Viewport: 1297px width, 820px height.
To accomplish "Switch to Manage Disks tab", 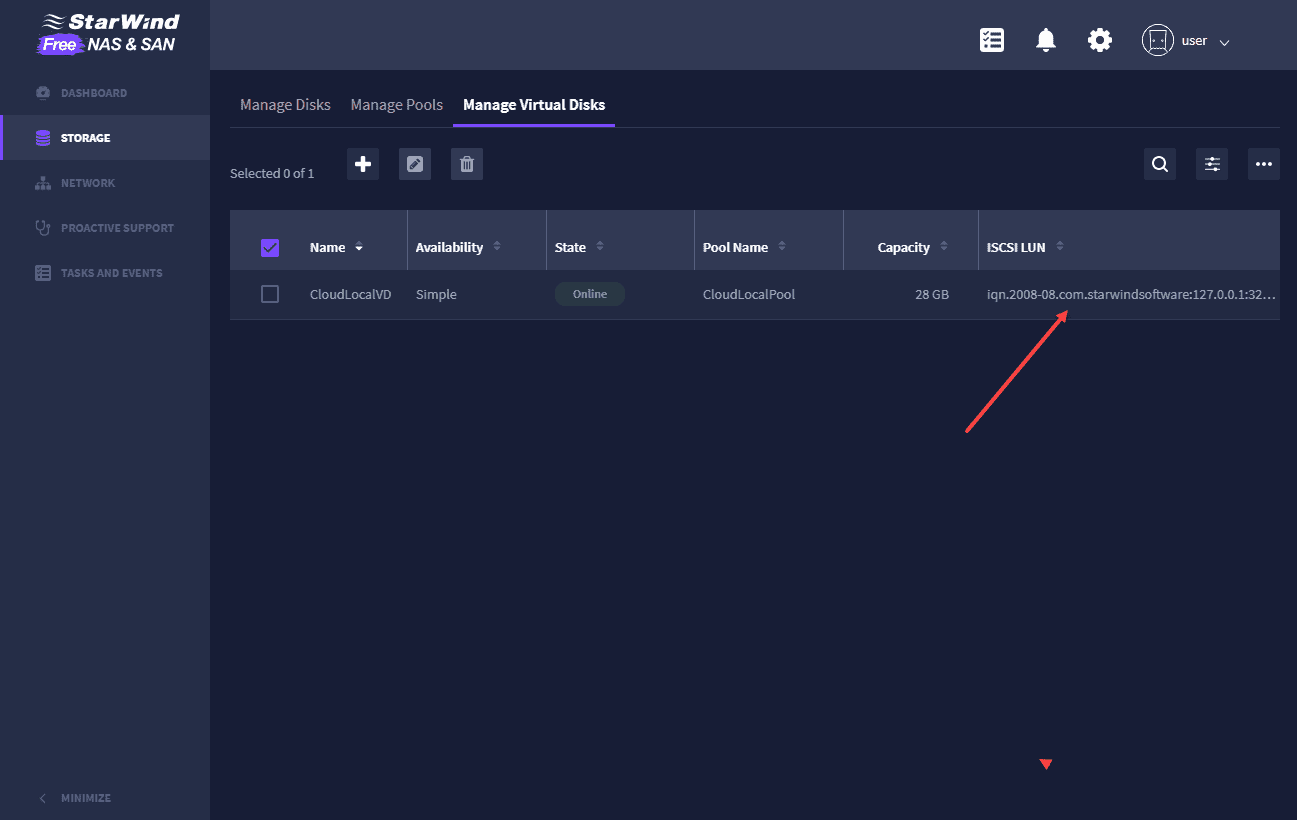I will point(285,105).
